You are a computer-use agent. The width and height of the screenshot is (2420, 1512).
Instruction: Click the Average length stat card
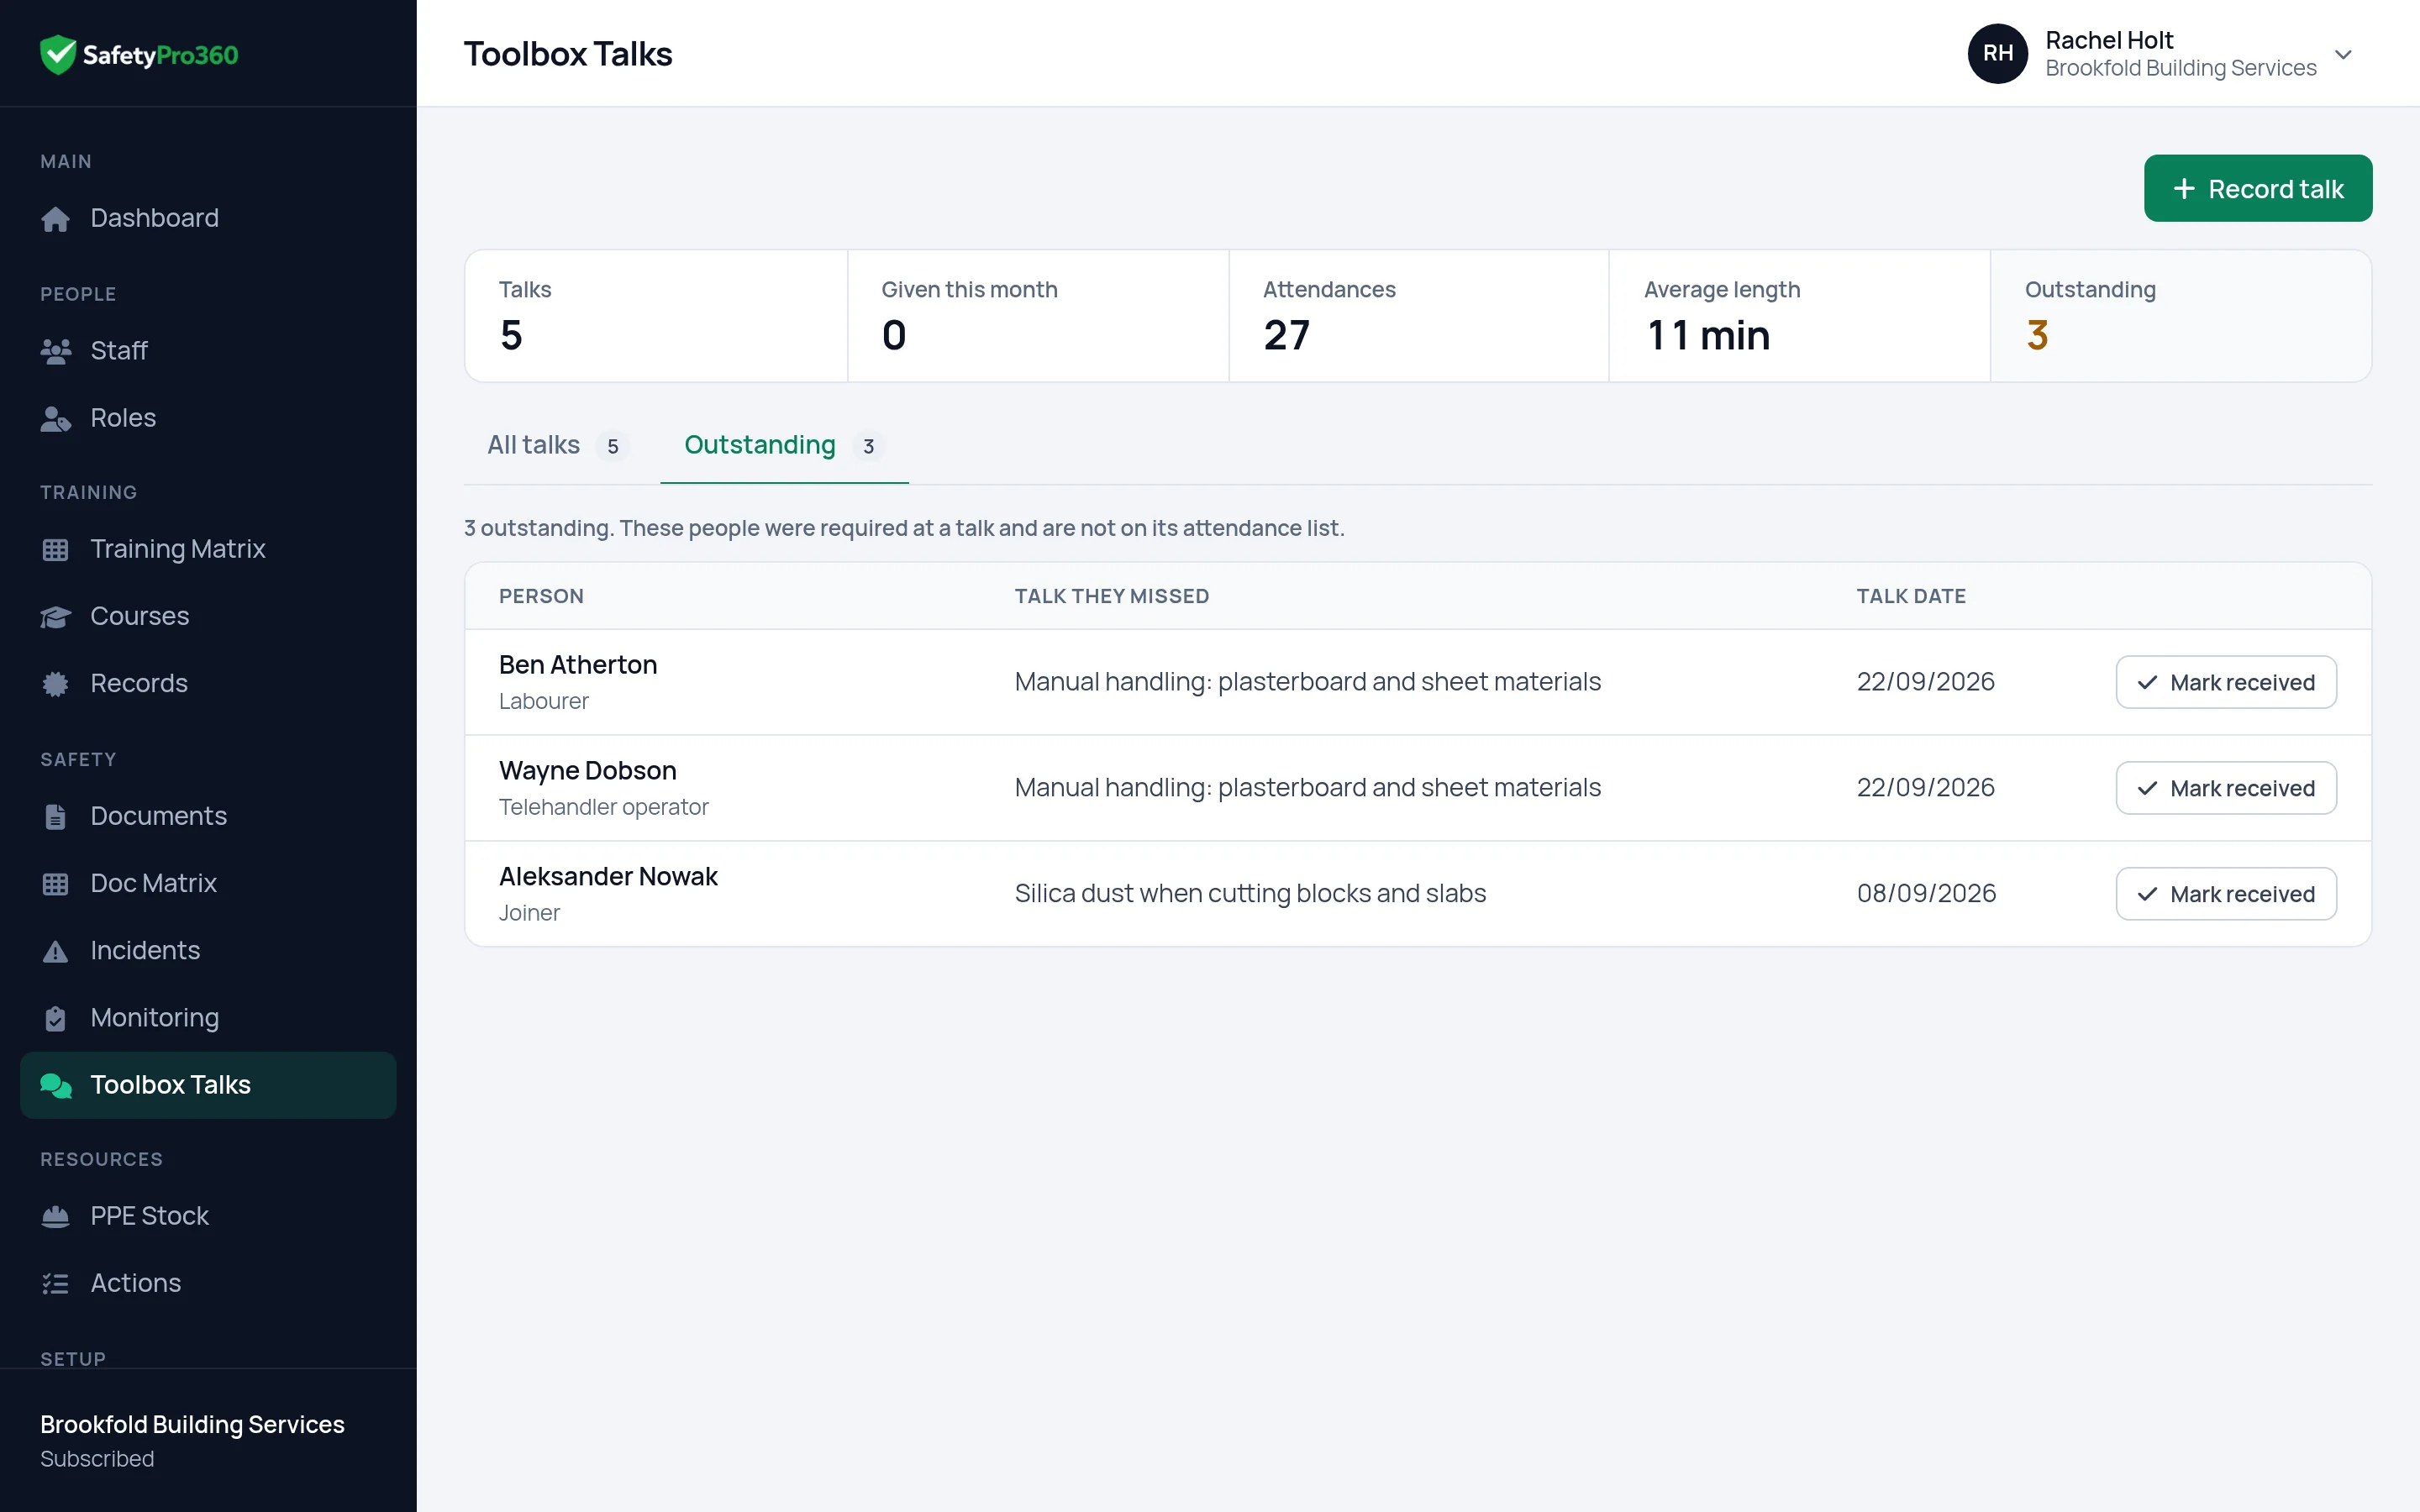tap(1800, 316)
